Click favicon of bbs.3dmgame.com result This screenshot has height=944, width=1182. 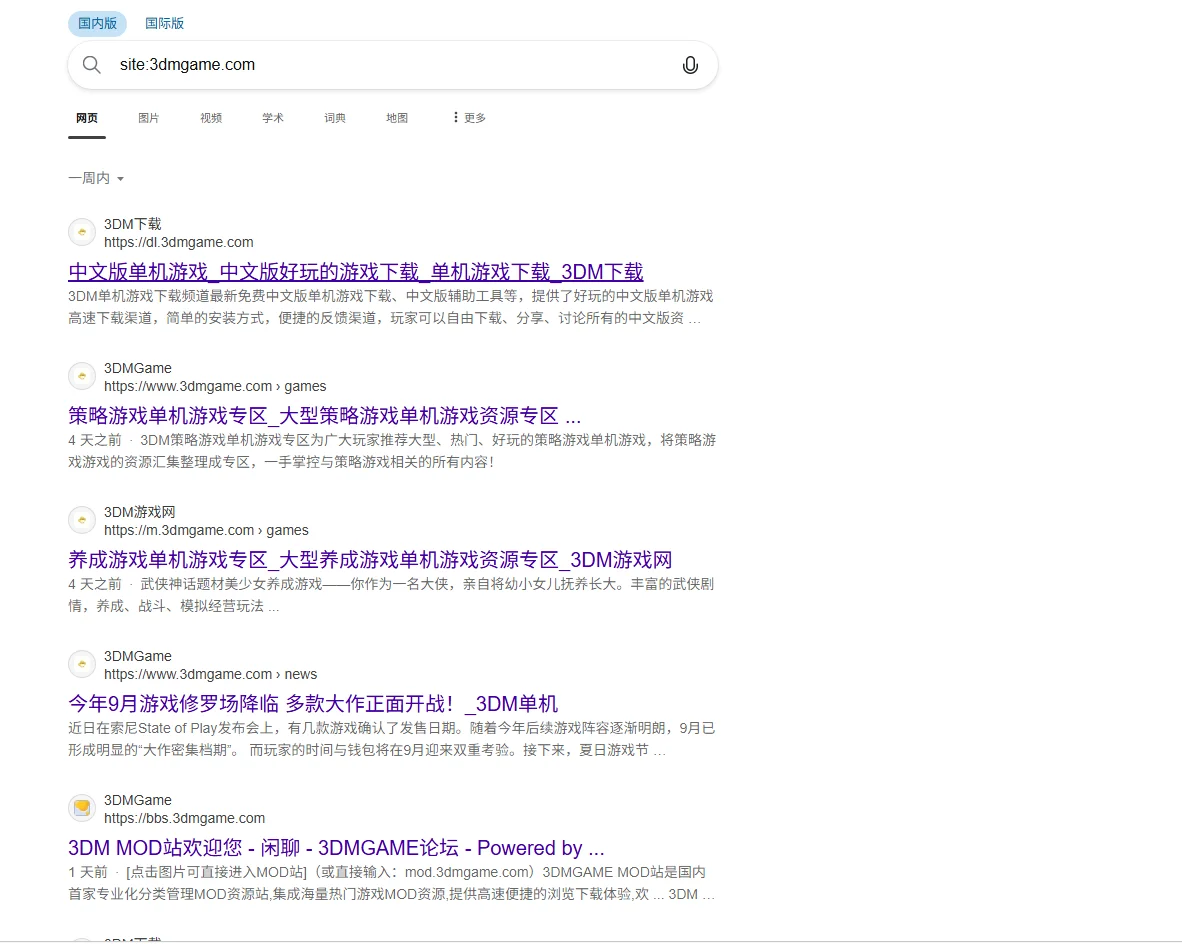(82, 808)
